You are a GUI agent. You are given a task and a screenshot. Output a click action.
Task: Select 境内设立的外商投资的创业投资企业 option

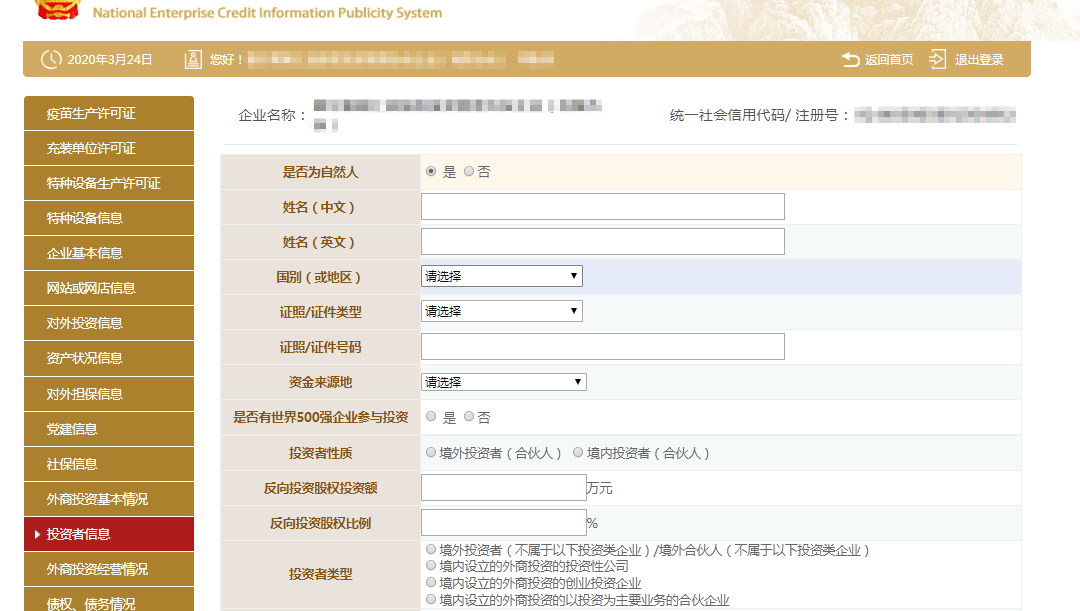[x=431, y=583]
